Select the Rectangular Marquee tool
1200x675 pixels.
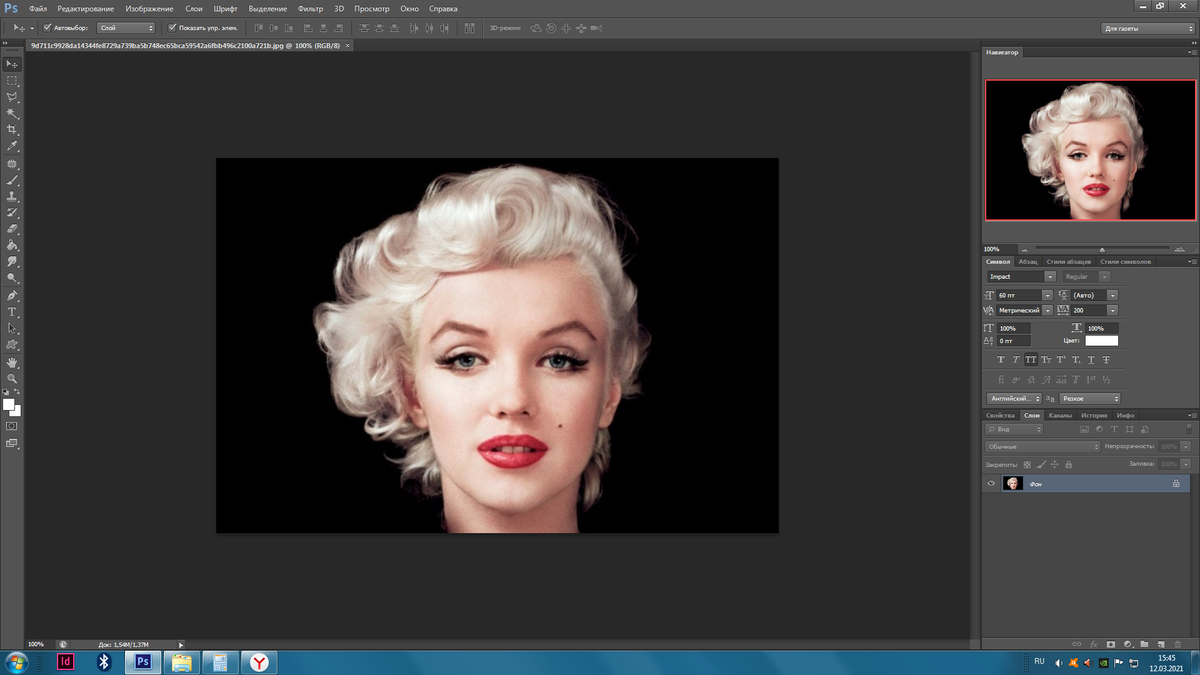click(12, 80)
